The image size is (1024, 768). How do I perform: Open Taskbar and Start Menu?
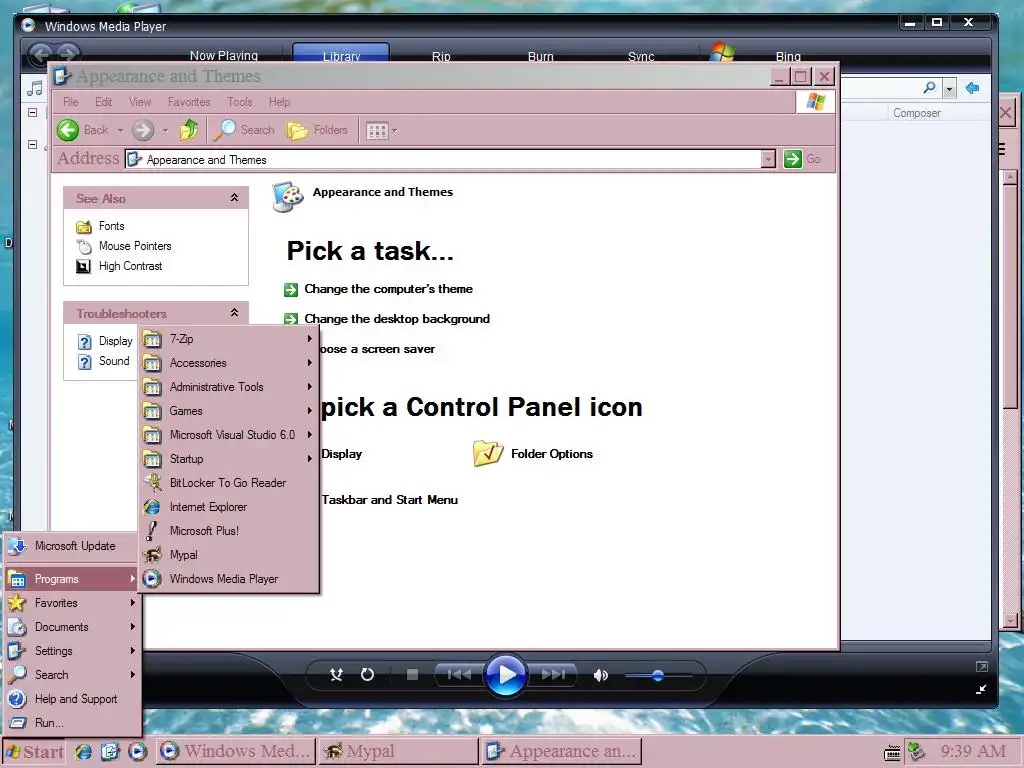[x=390, y=500]
